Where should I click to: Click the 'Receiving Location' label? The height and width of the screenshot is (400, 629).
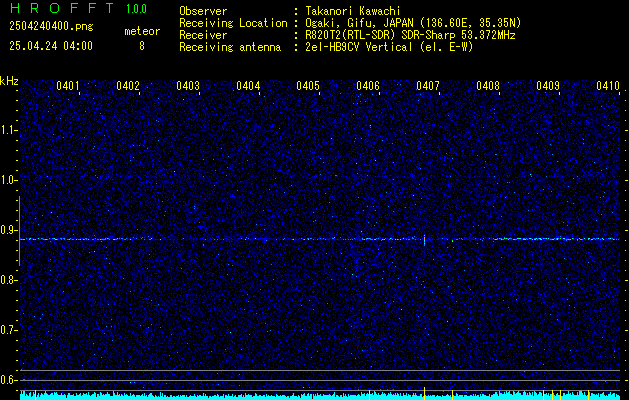coord(233,23)
